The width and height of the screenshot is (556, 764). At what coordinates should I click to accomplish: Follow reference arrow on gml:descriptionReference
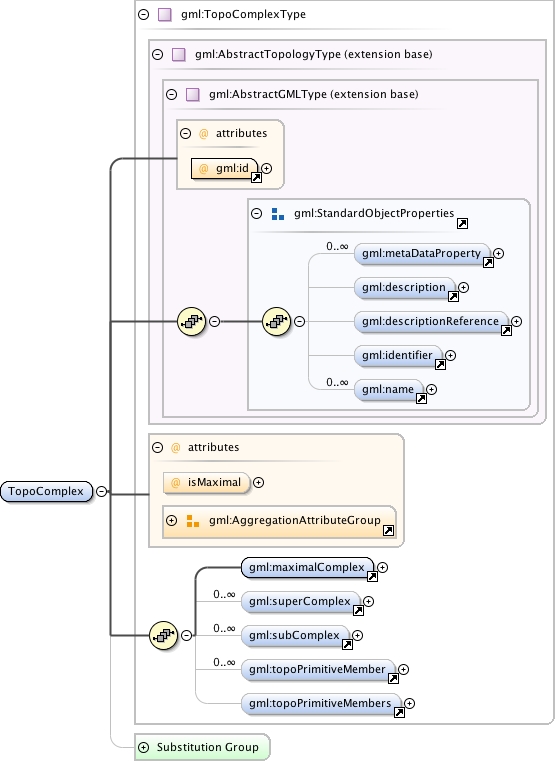coord(506,331)
